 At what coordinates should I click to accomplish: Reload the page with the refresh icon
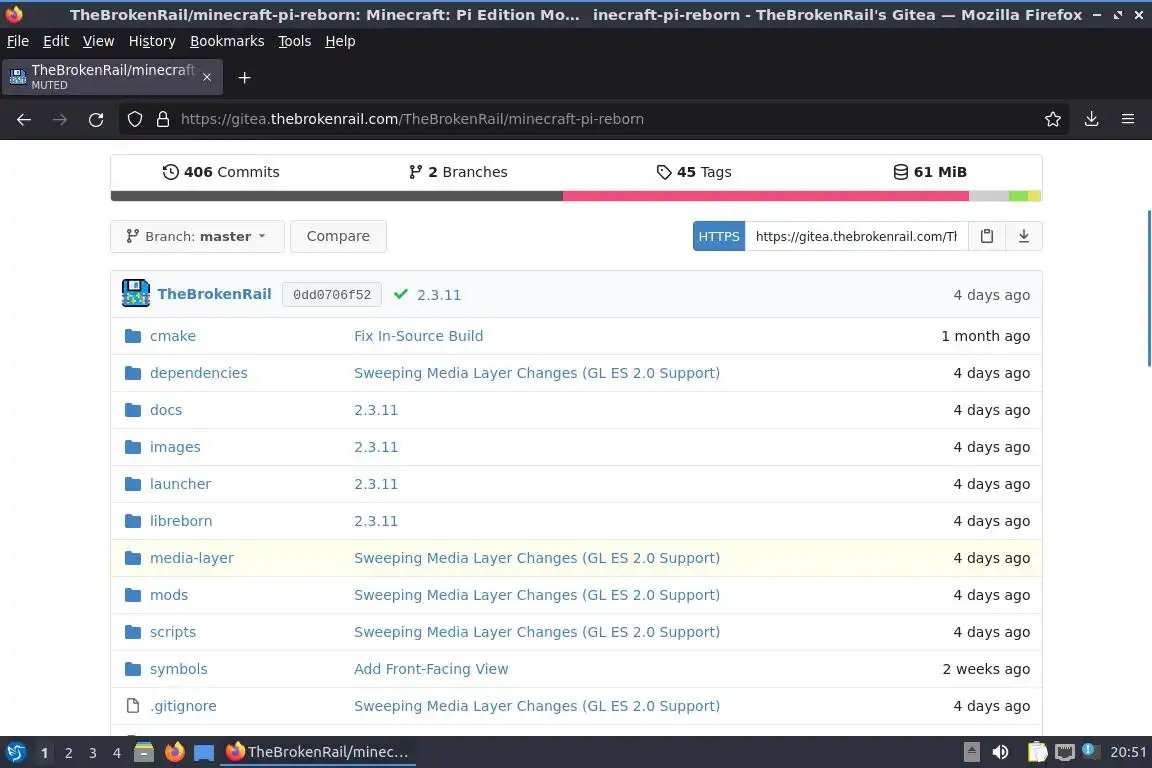point(96,119)
